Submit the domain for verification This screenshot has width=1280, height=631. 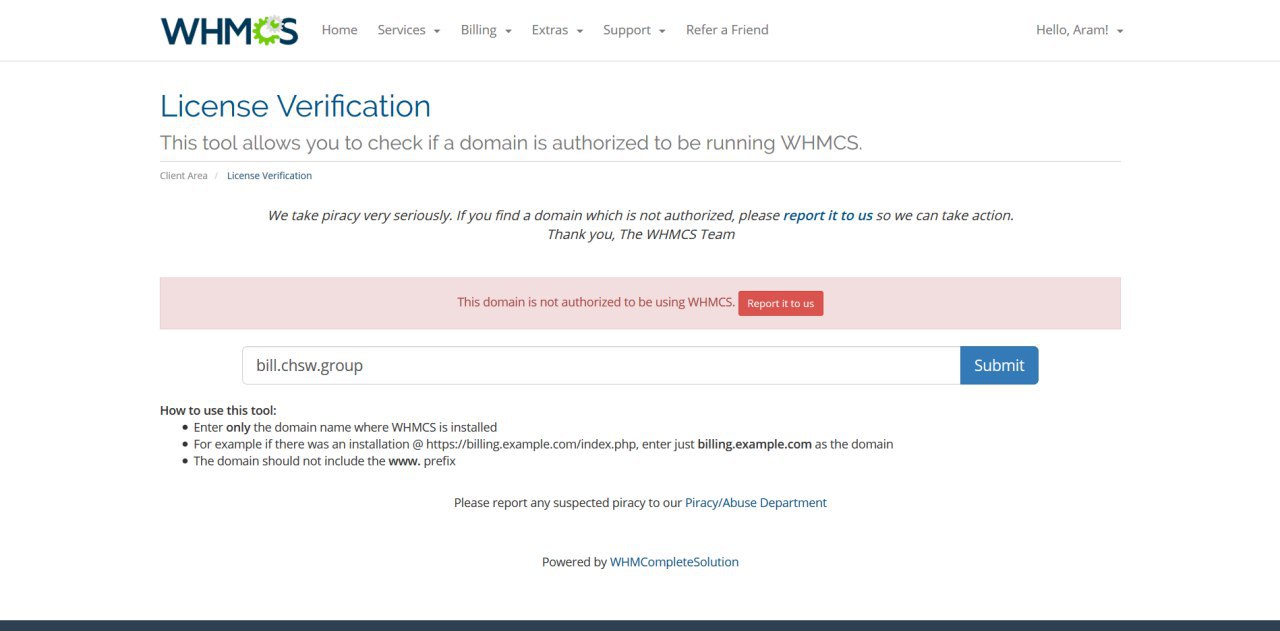[999, 365]
